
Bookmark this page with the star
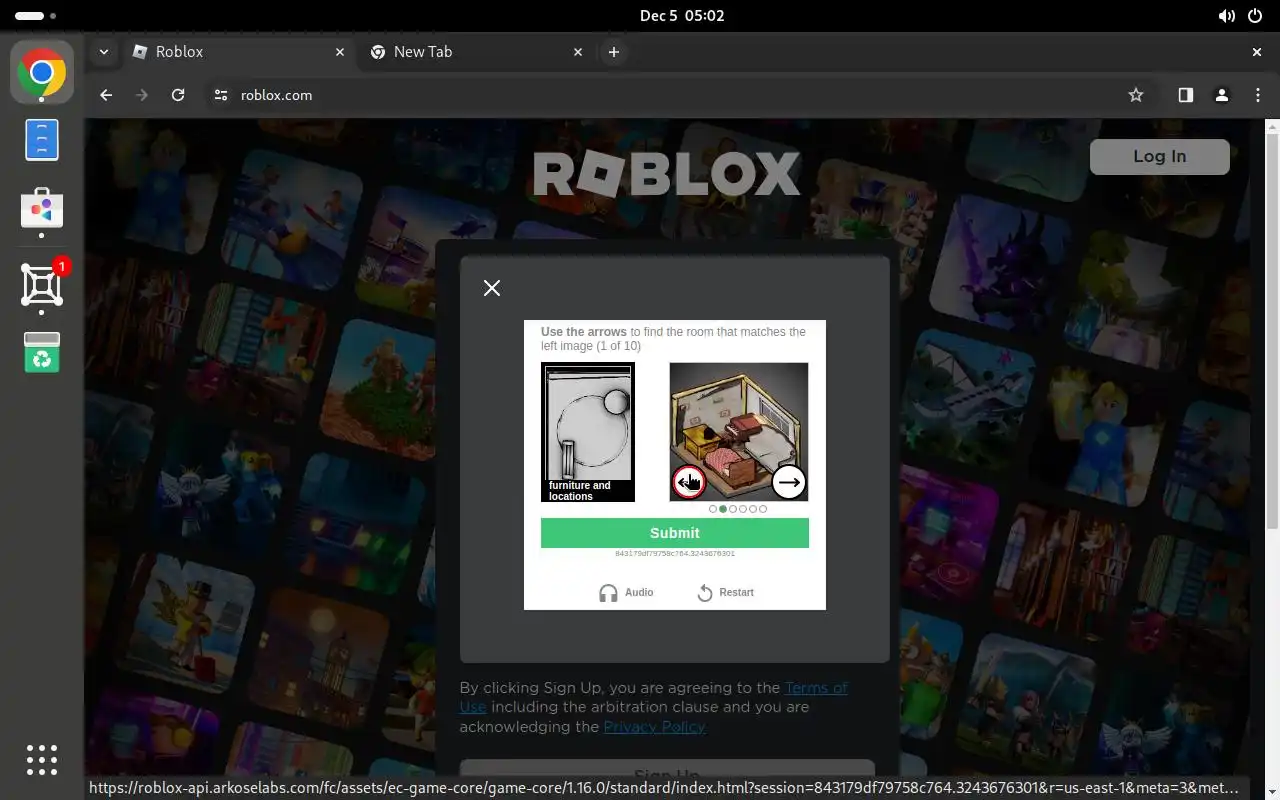pos(1136,95)
